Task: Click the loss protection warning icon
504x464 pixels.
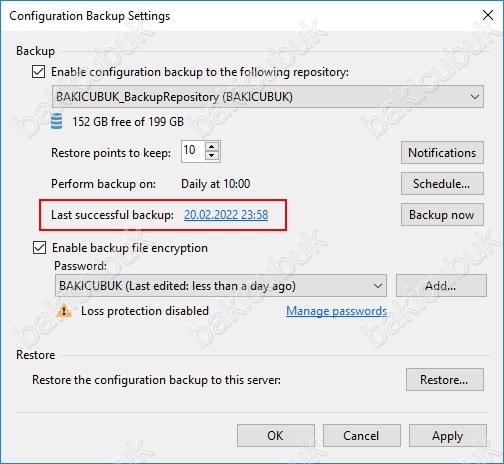Action: (64, 311)
